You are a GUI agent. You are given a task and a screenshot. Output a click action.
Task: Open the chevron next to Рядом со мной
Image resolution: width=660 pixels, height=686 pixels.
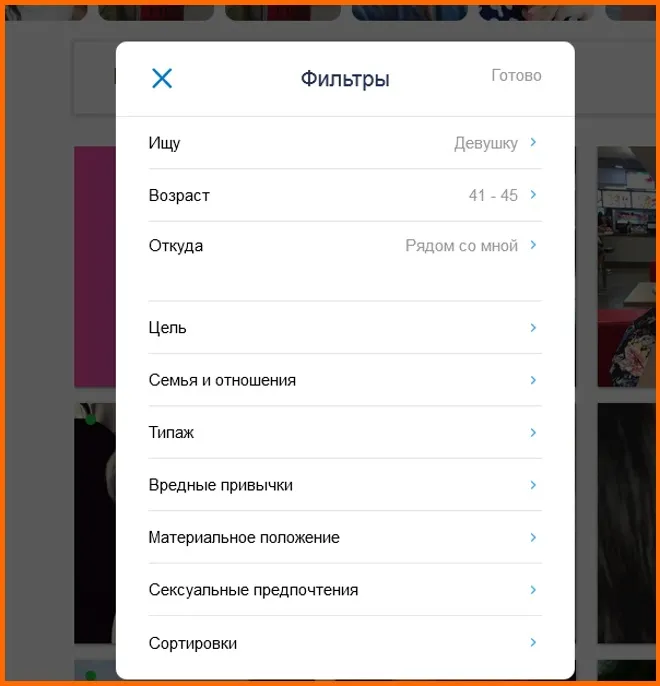click(533, 245)
